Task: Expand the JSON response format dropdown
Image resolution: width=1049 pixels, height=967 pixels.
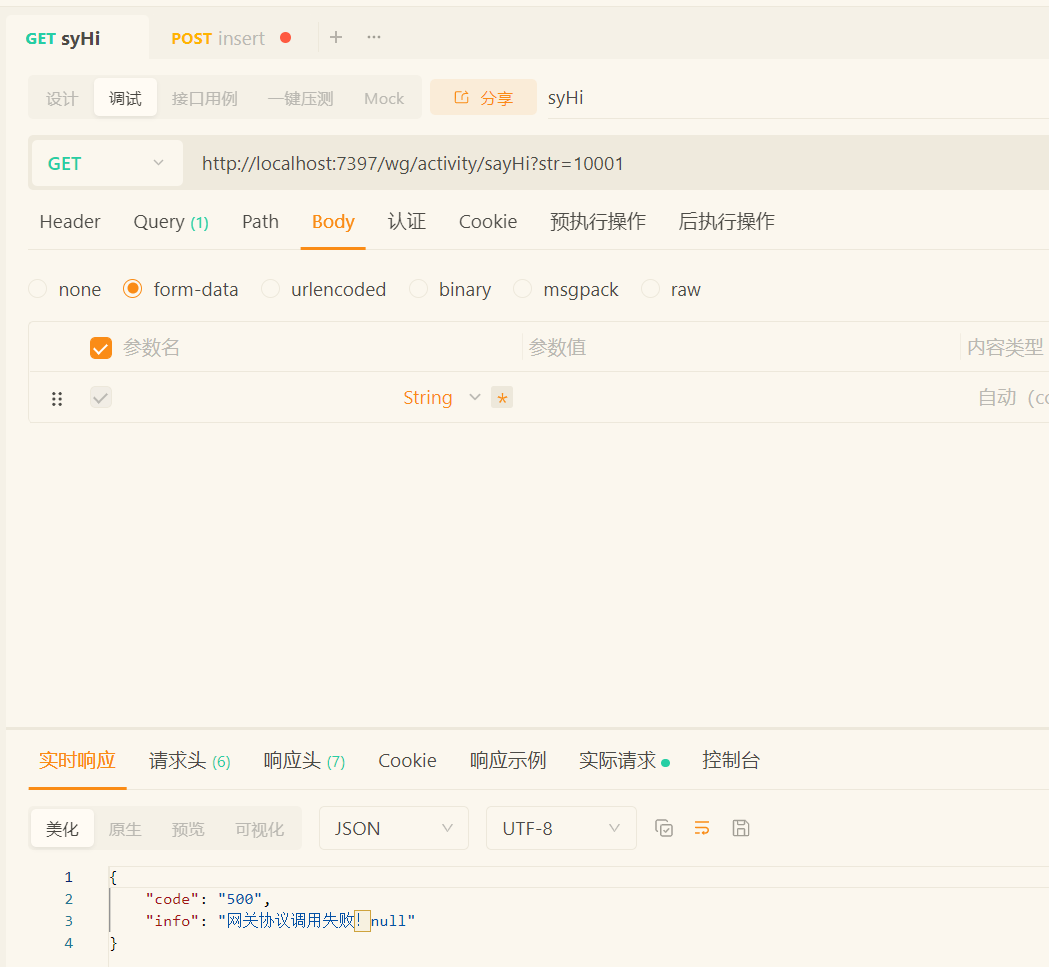Action: click(x=393, y=828)
